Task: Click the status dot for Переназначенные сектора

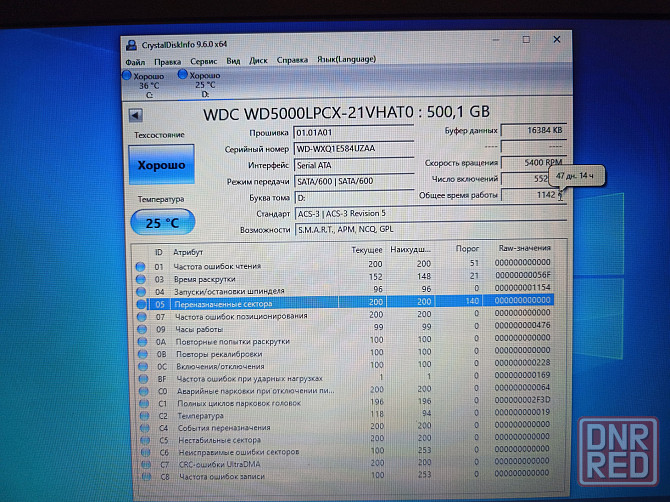Action: click(141, 305)
